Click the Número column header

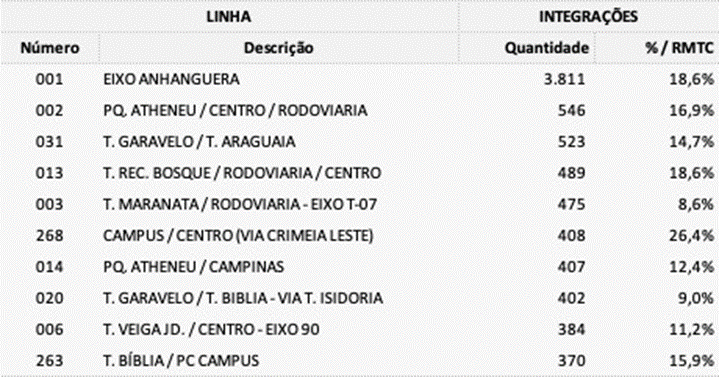[x=50, y=48]
